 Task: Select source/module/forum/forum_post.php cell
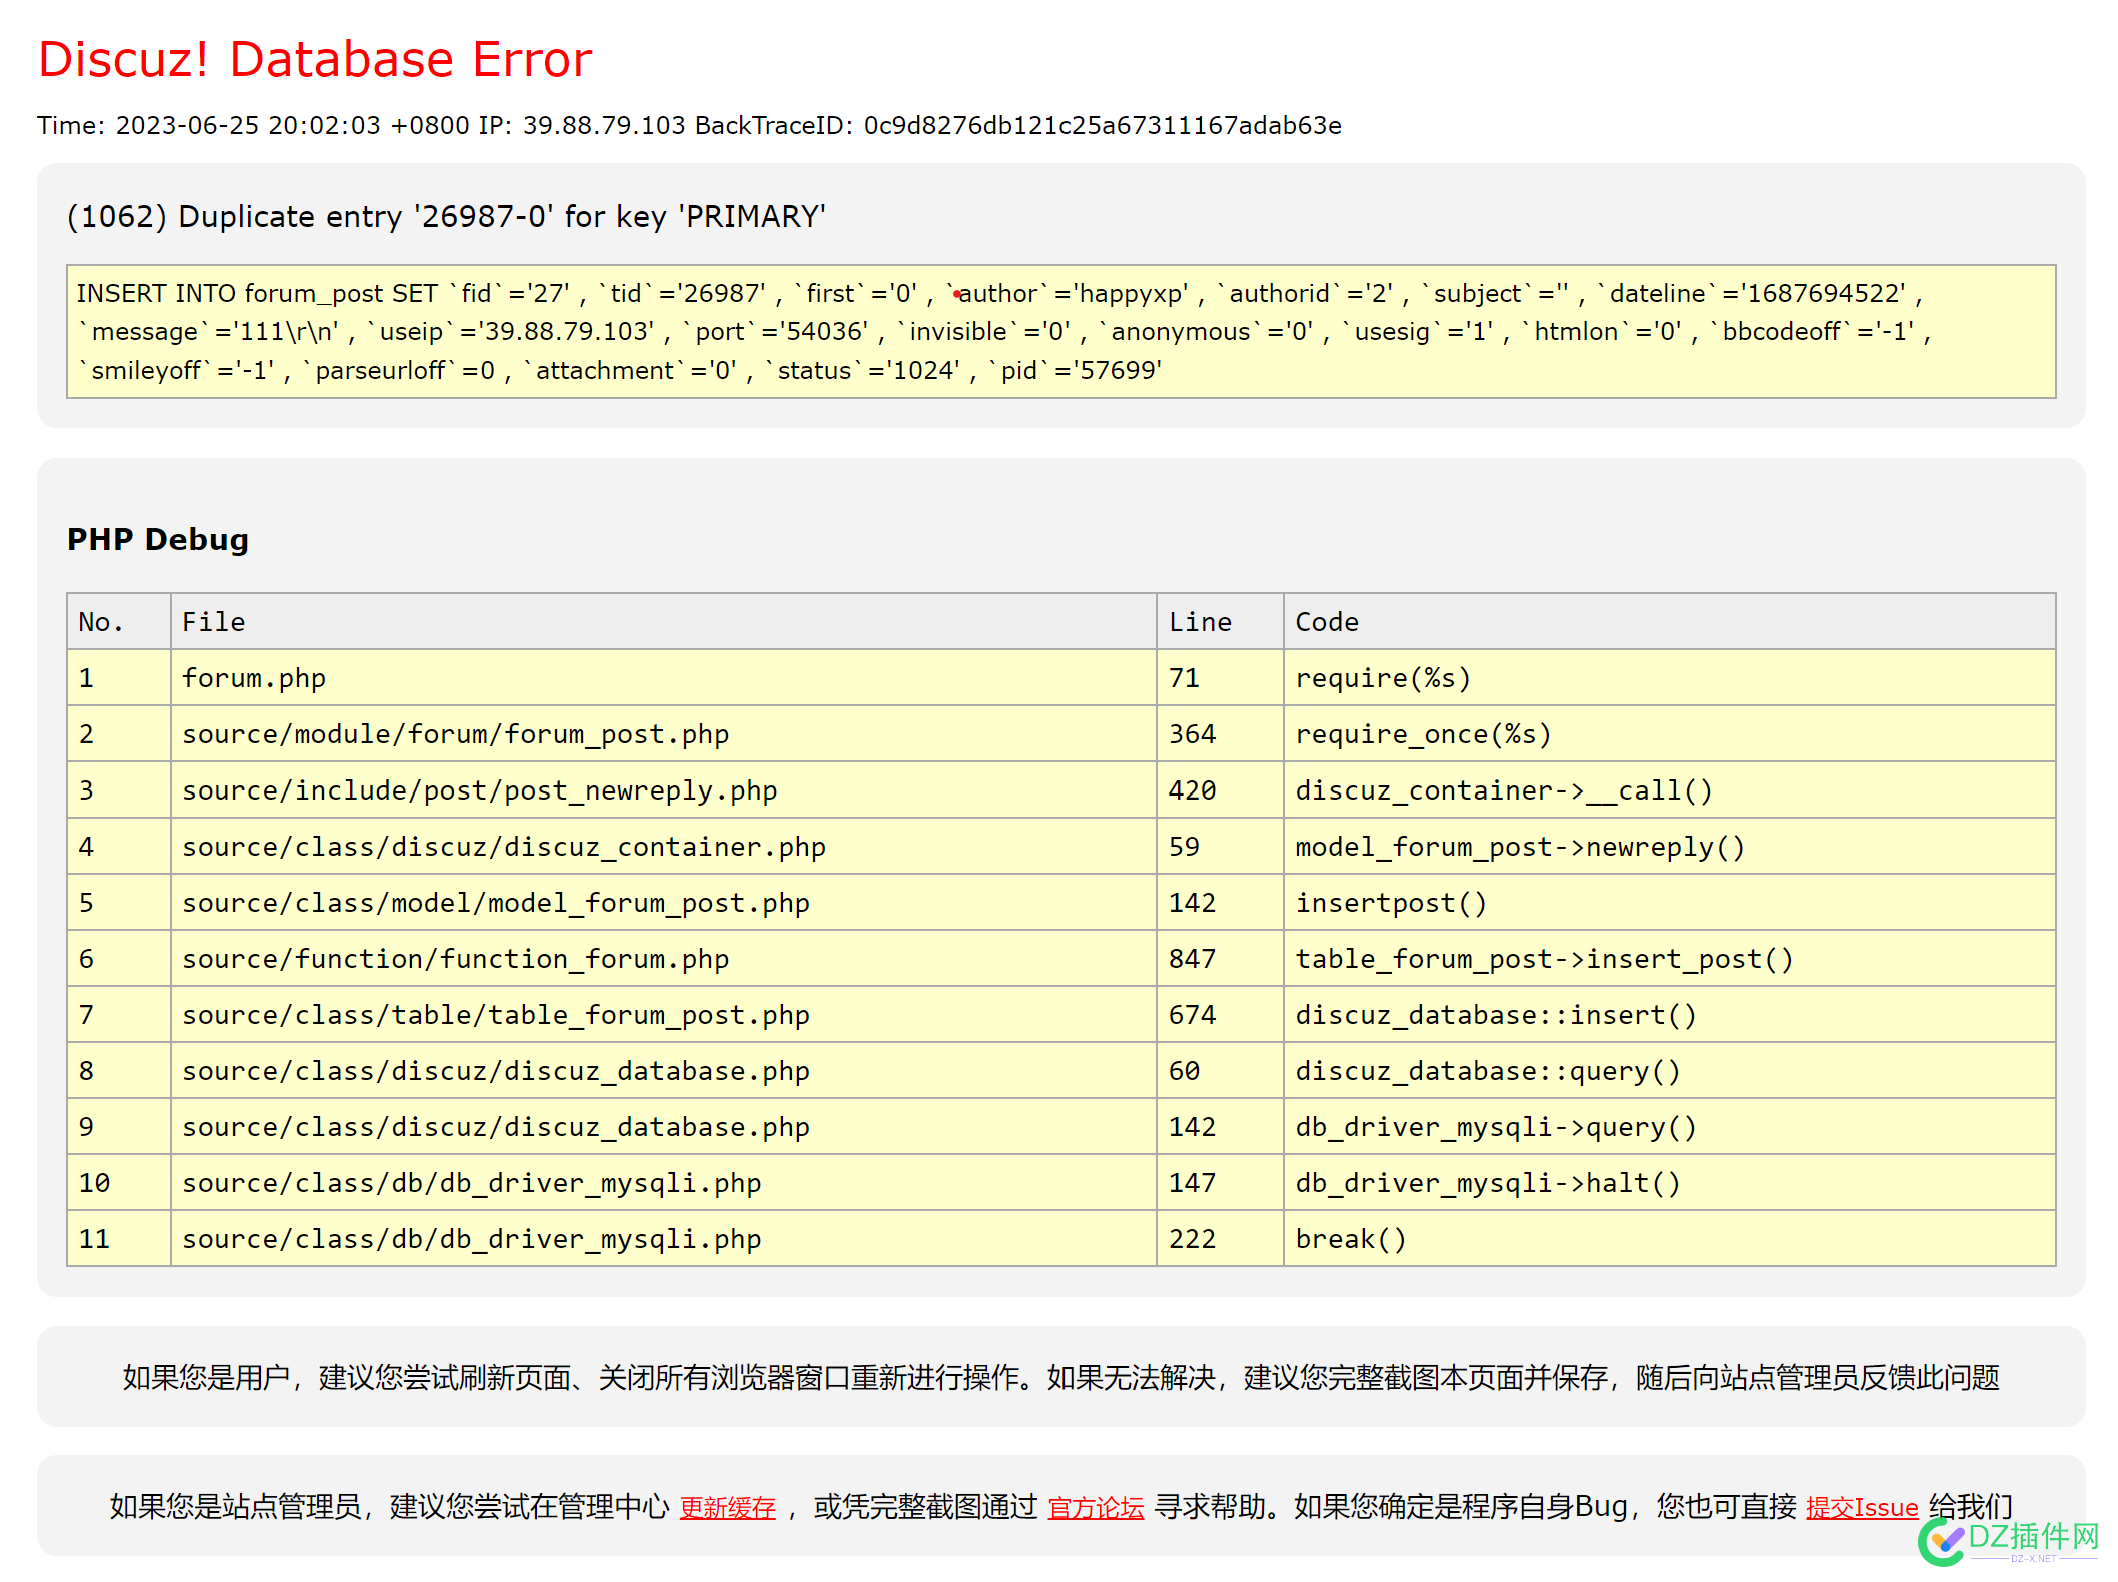click(x=664, y=734)
